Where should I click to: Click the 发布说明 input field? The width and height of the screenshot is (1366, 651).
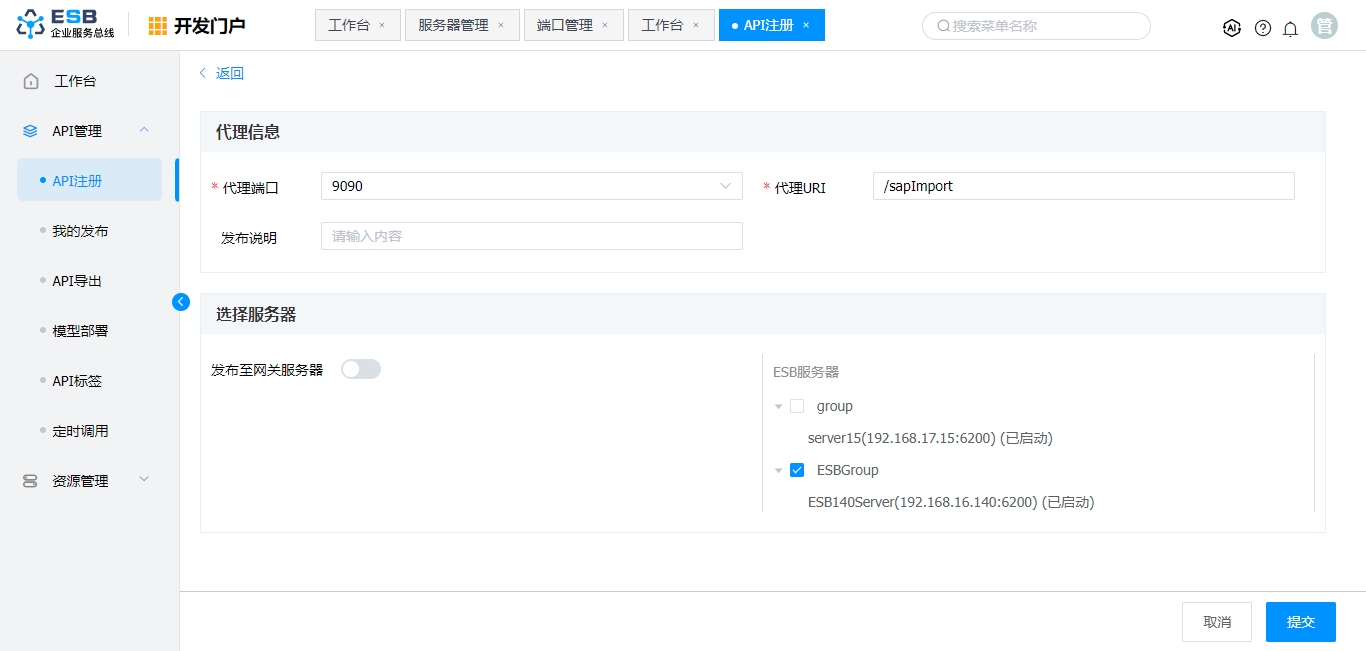point(531,236)
